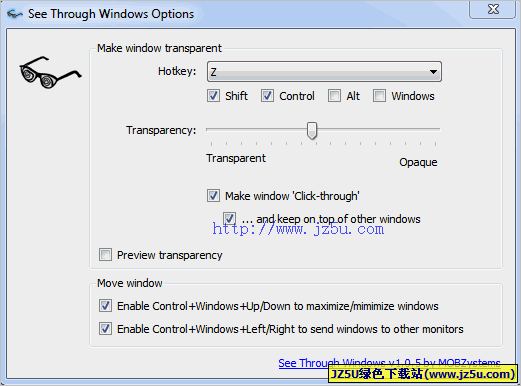Click the Hotkey dropdown arrow
The height and width of the screenshot is (386, 521).
pos(433,72)
